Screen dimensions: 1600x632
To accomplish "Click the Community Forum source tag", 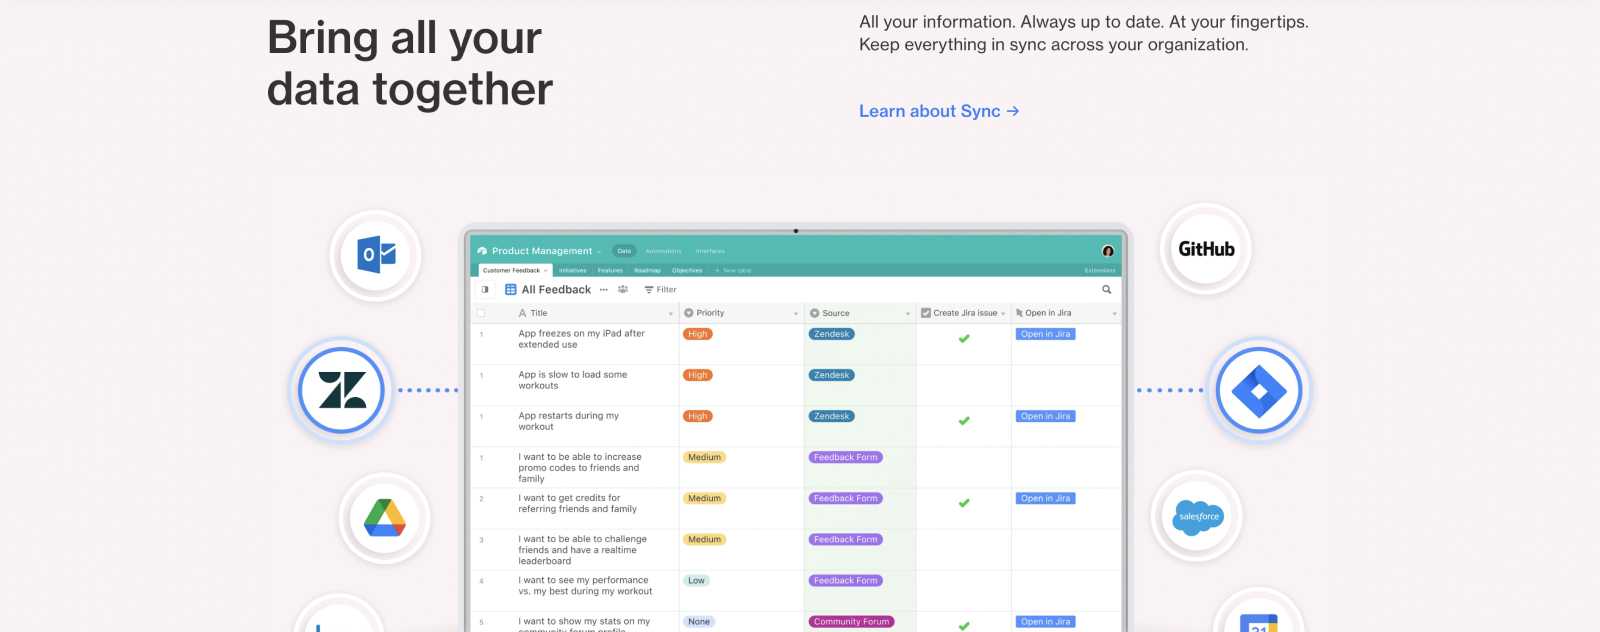I will [851, 621].
